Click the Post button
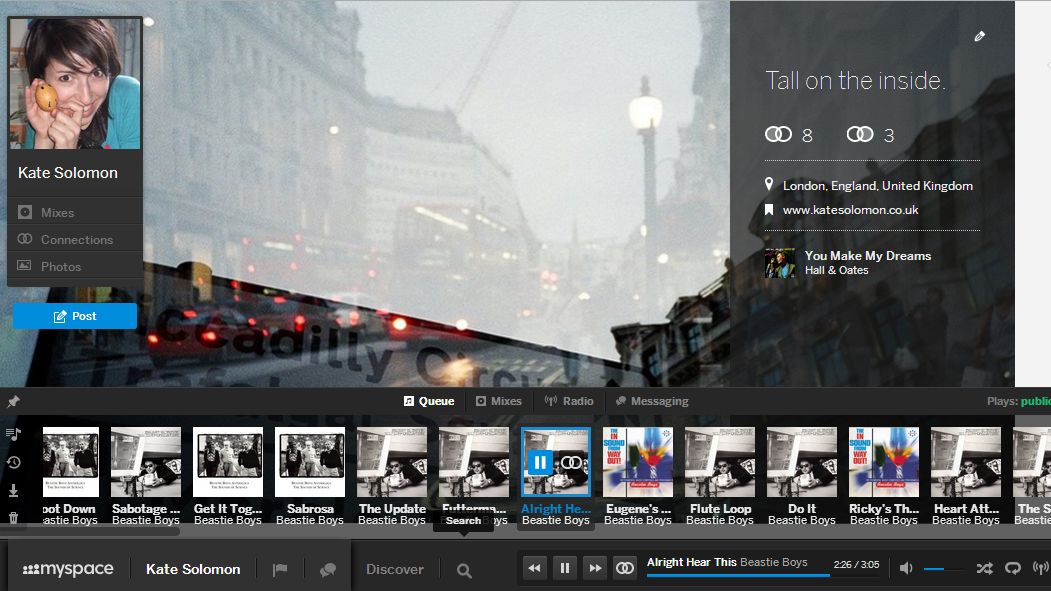This screenshot has width=1051, height=591. [x=74, y=315]
